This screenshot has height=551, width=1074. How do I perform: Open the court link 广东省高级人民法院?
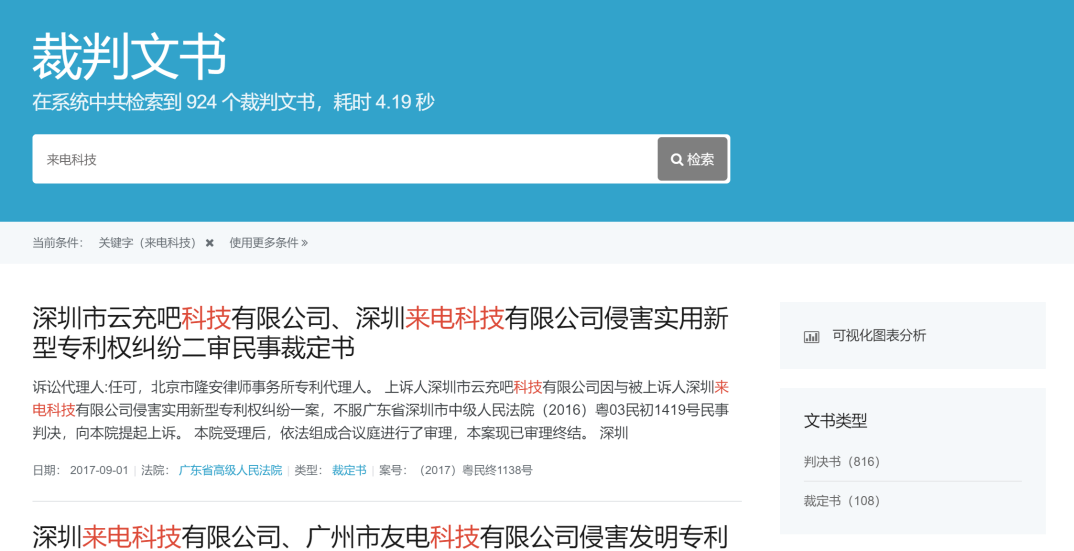click(x=230, y=470)
